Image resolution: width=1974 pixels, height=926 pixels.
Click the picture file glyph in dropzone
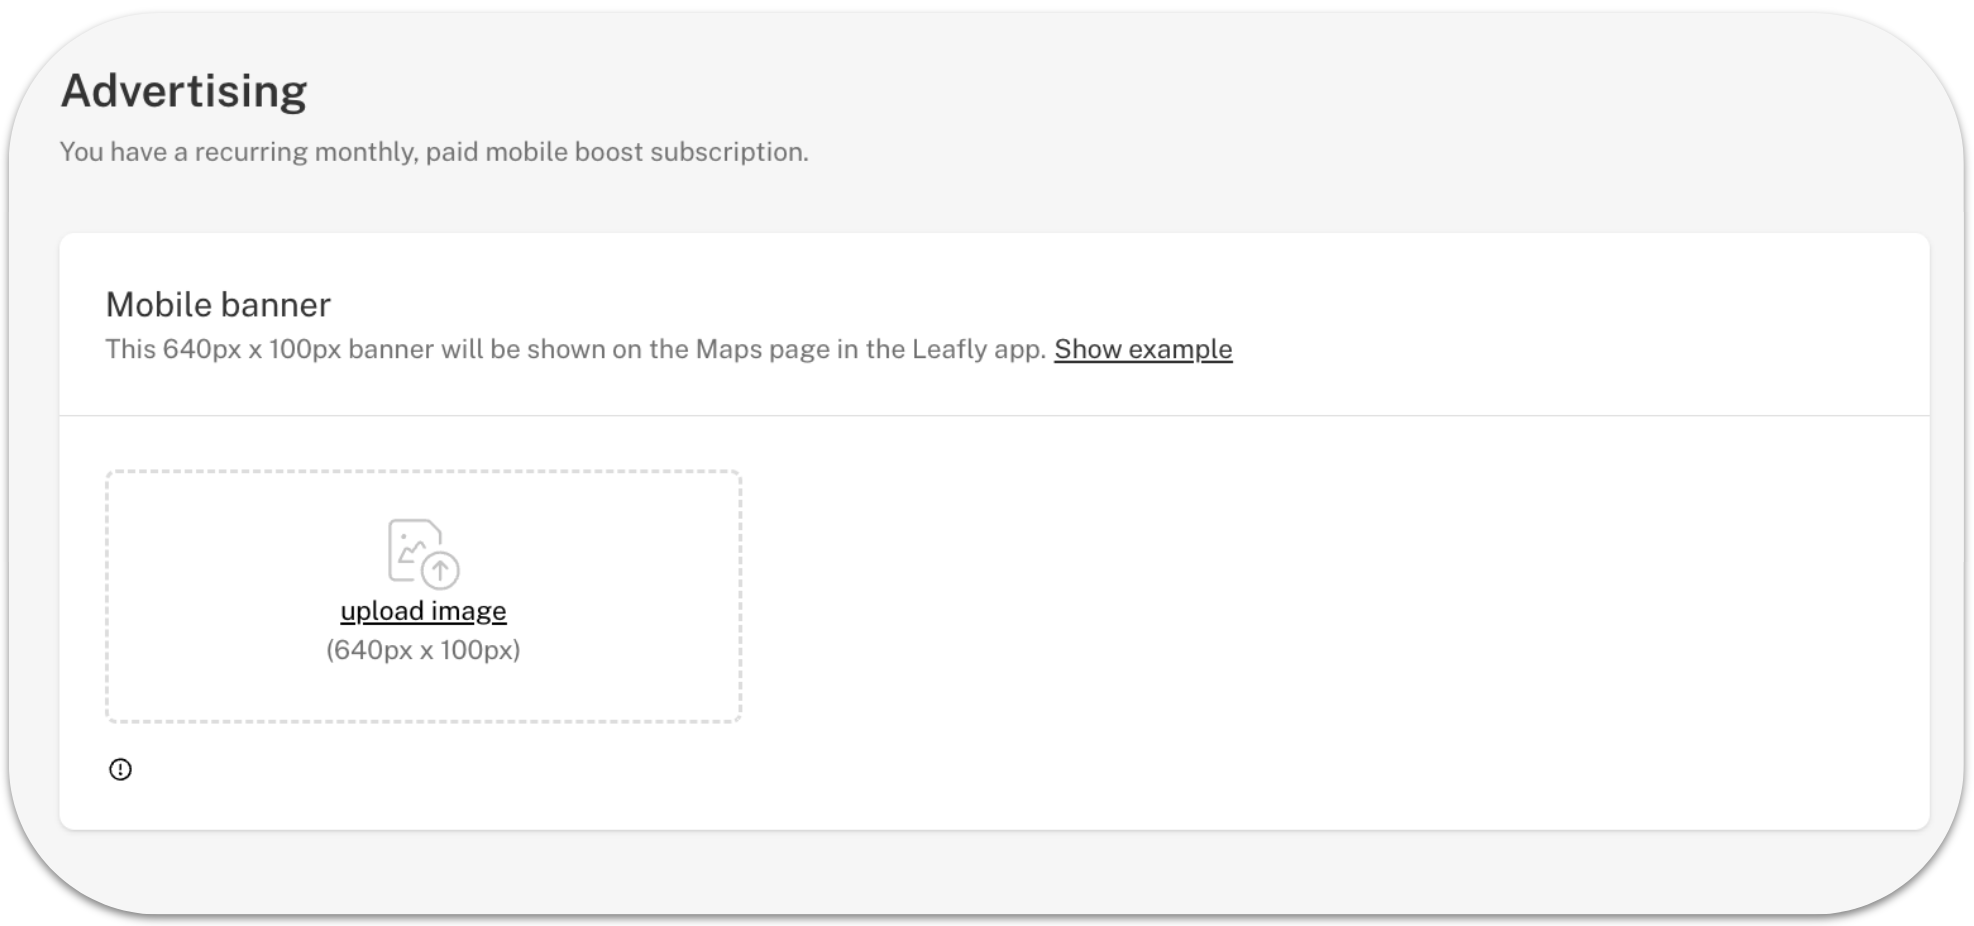(x=413, y=548)
